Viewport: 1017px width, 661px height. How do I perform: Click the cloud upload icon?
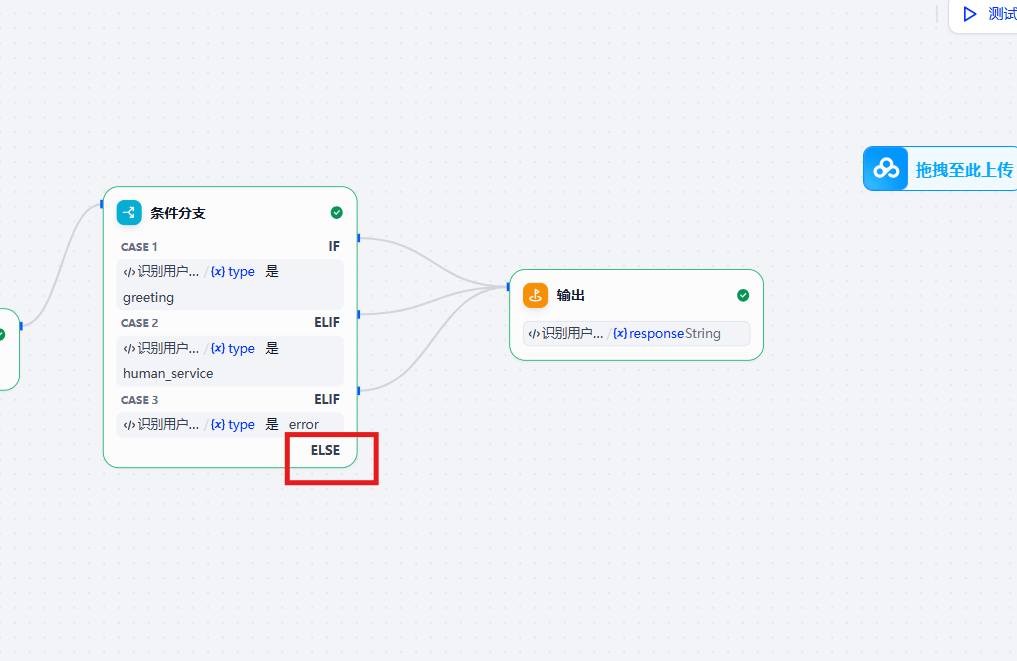coord(886,169)
